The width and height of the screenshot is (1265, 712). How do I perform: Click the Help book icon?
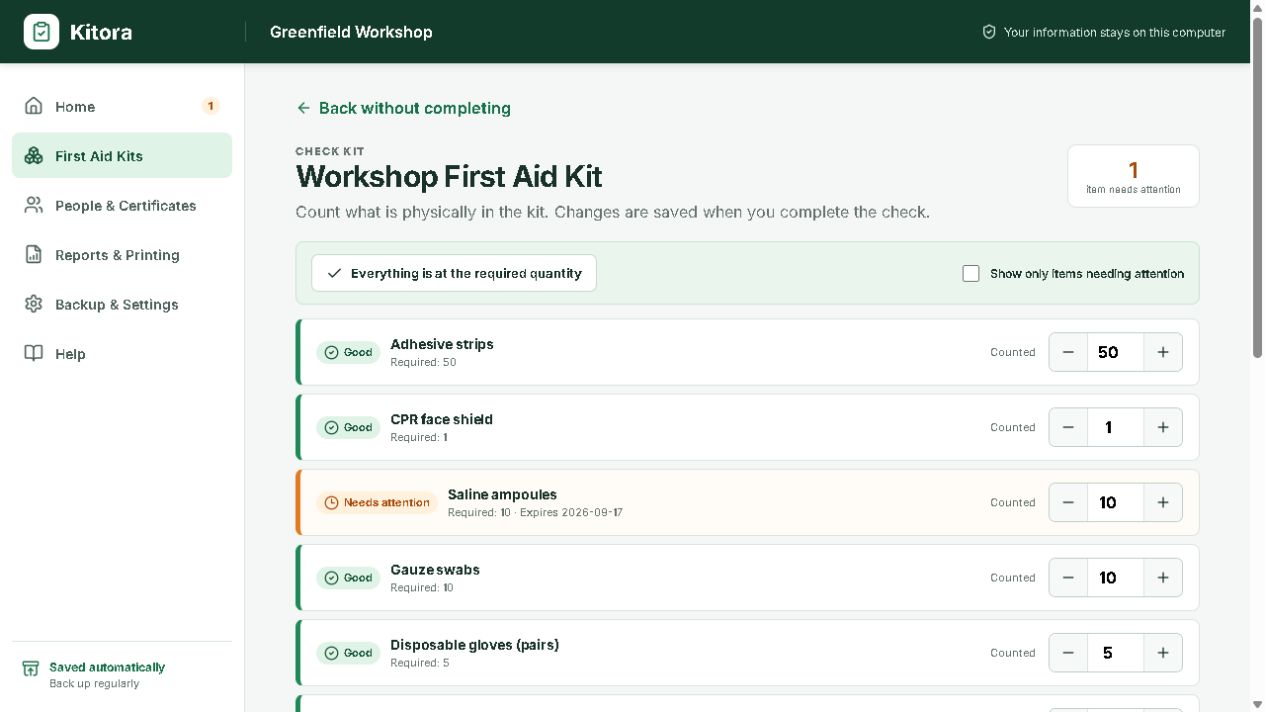click(34, 354)
